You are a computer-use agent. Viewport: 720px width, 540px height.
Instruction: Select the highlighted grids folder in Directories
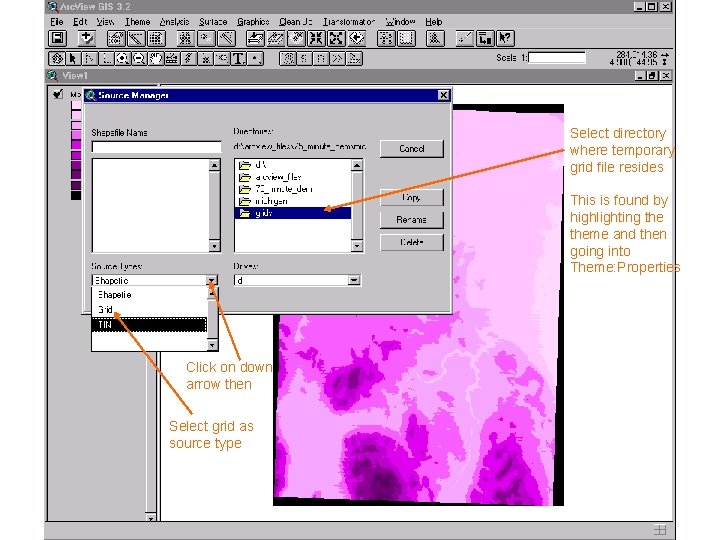click(x=293, y=213)
